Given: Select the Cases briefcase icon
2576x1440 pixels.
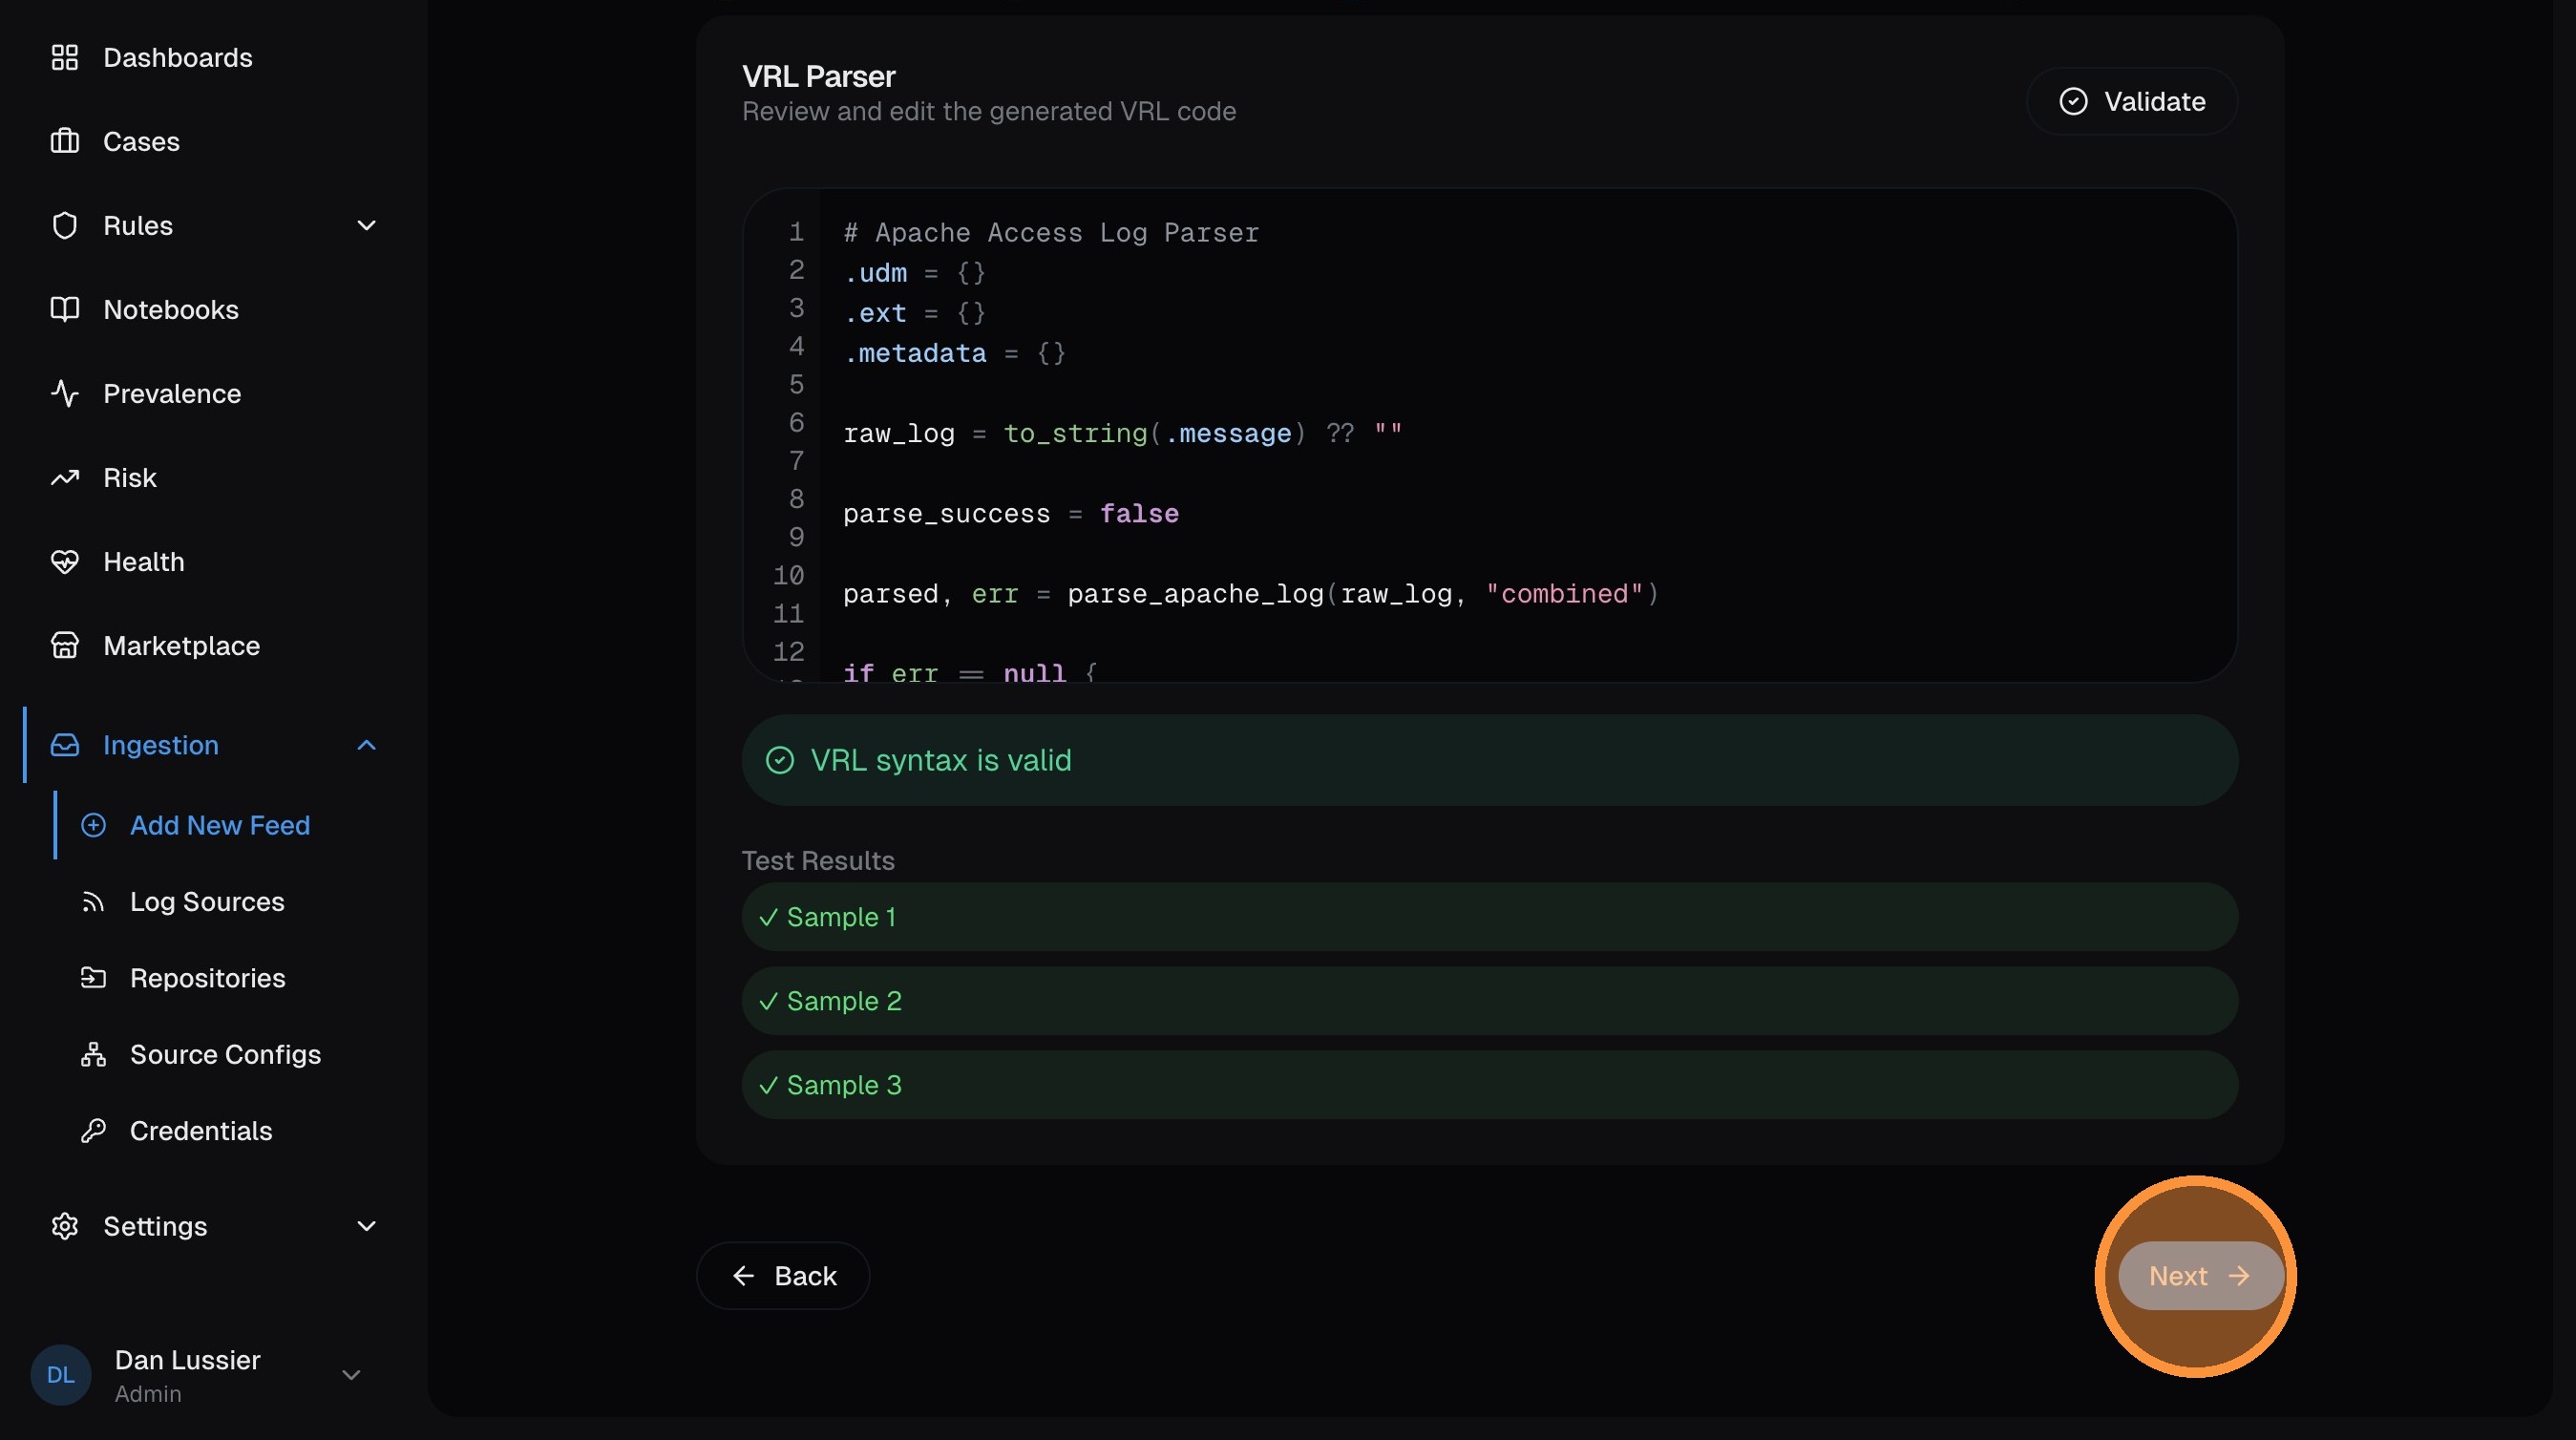Looking at the screenshot, I should click(x=65, y=141).
